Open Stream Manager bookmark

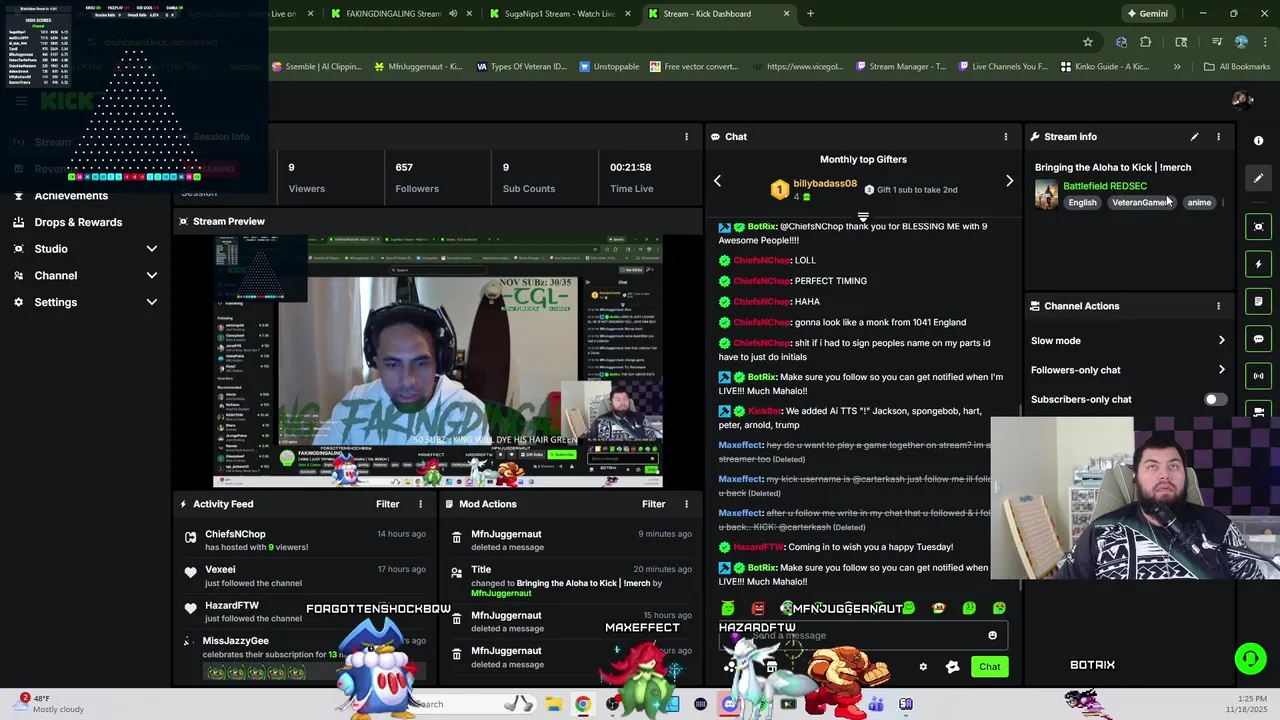coord(900,67)
